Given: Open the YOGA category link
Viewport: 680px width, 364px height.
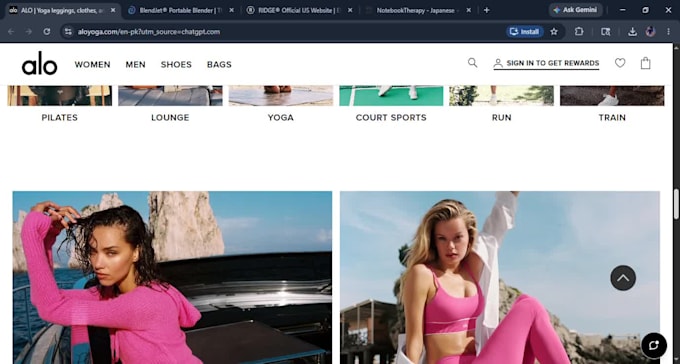Looking at the screenshot, I should click(281, 118).
